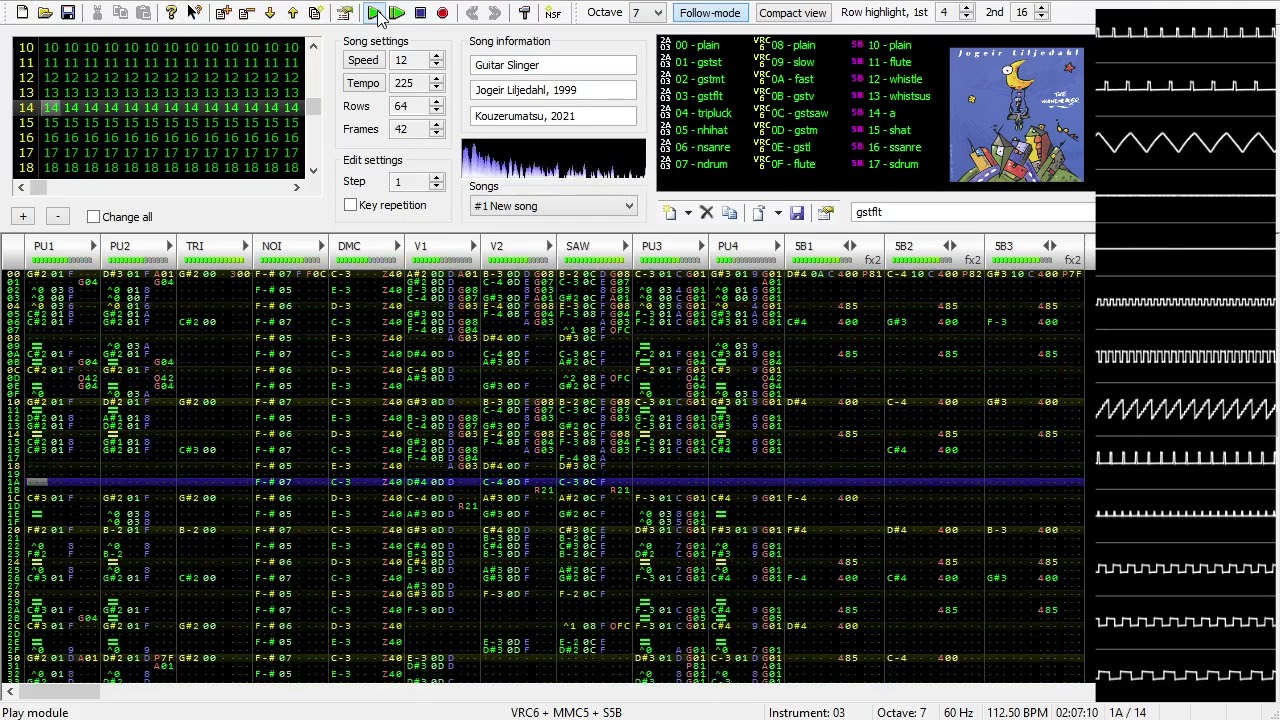Create a new module file

tap(22, 13)
